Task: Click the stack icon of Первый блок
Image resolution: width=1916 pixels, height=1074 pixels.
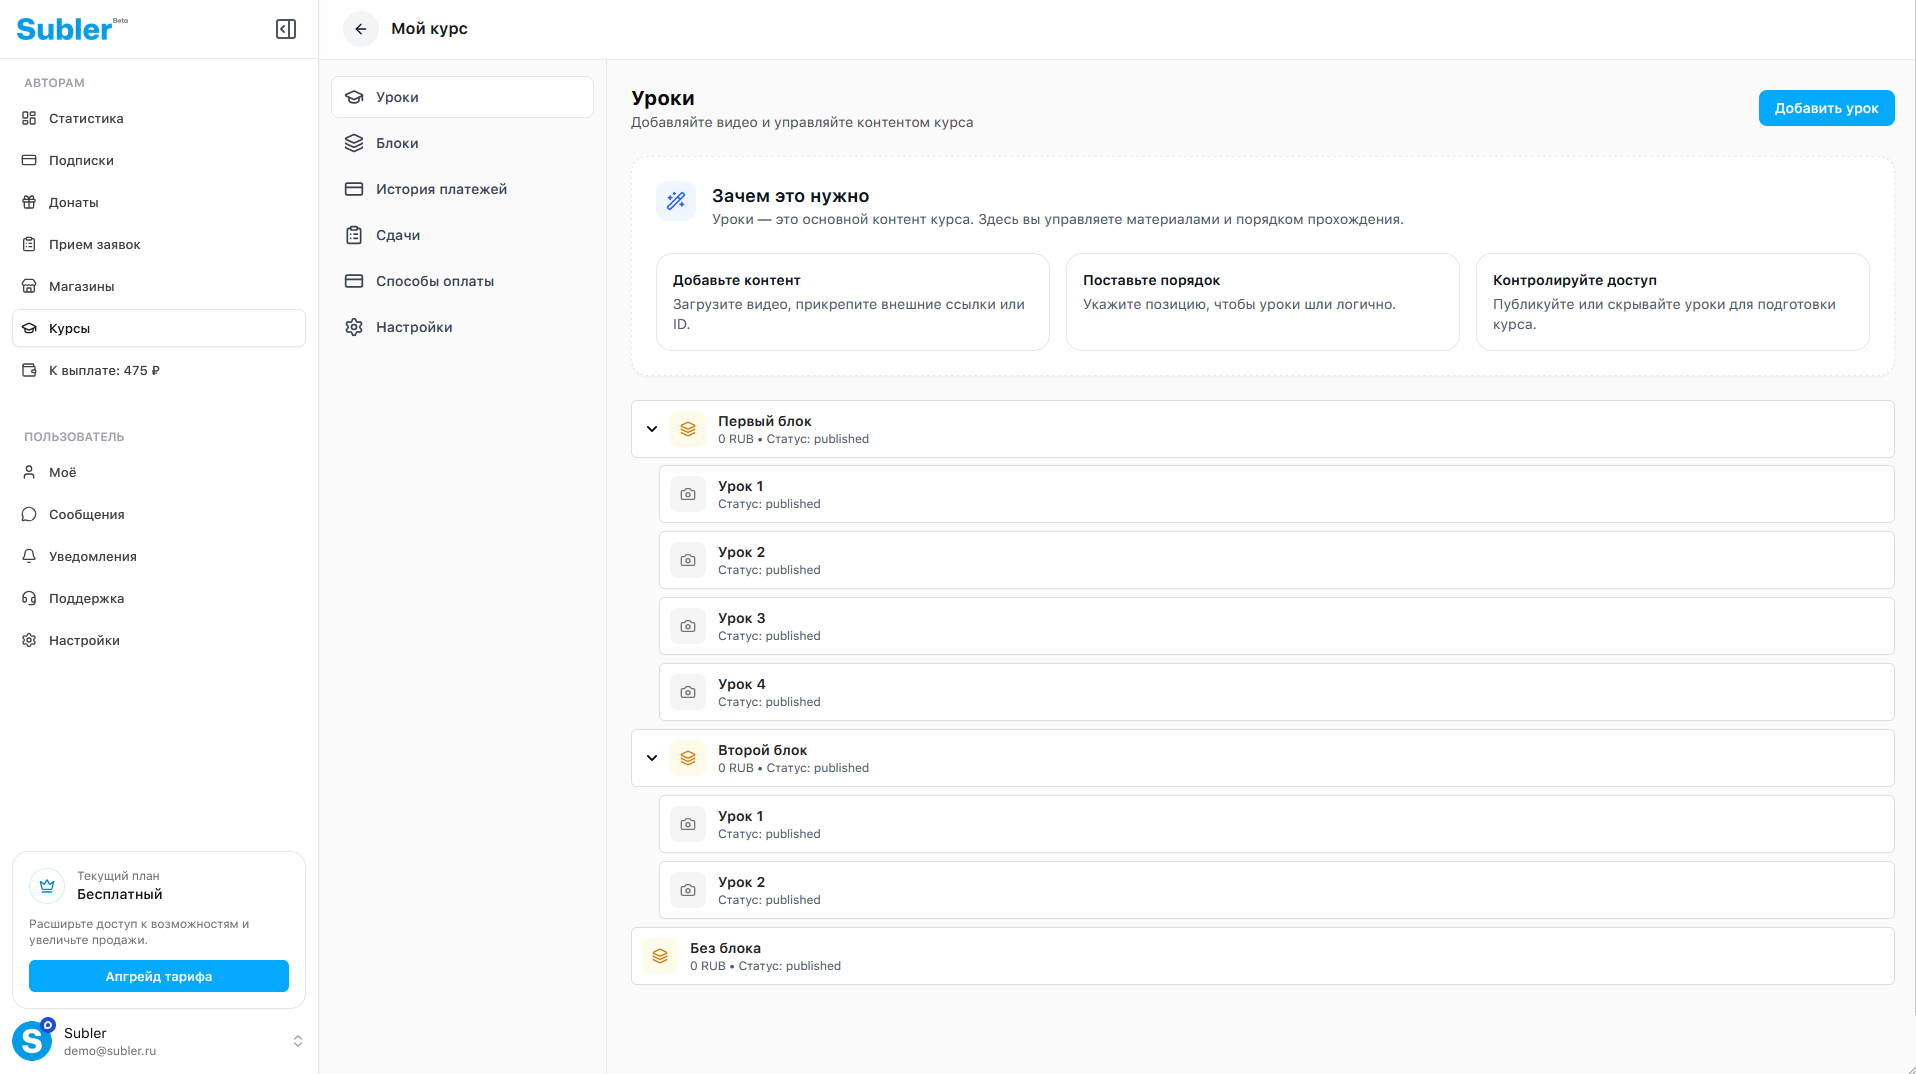Action: click(x=688, y=429)
